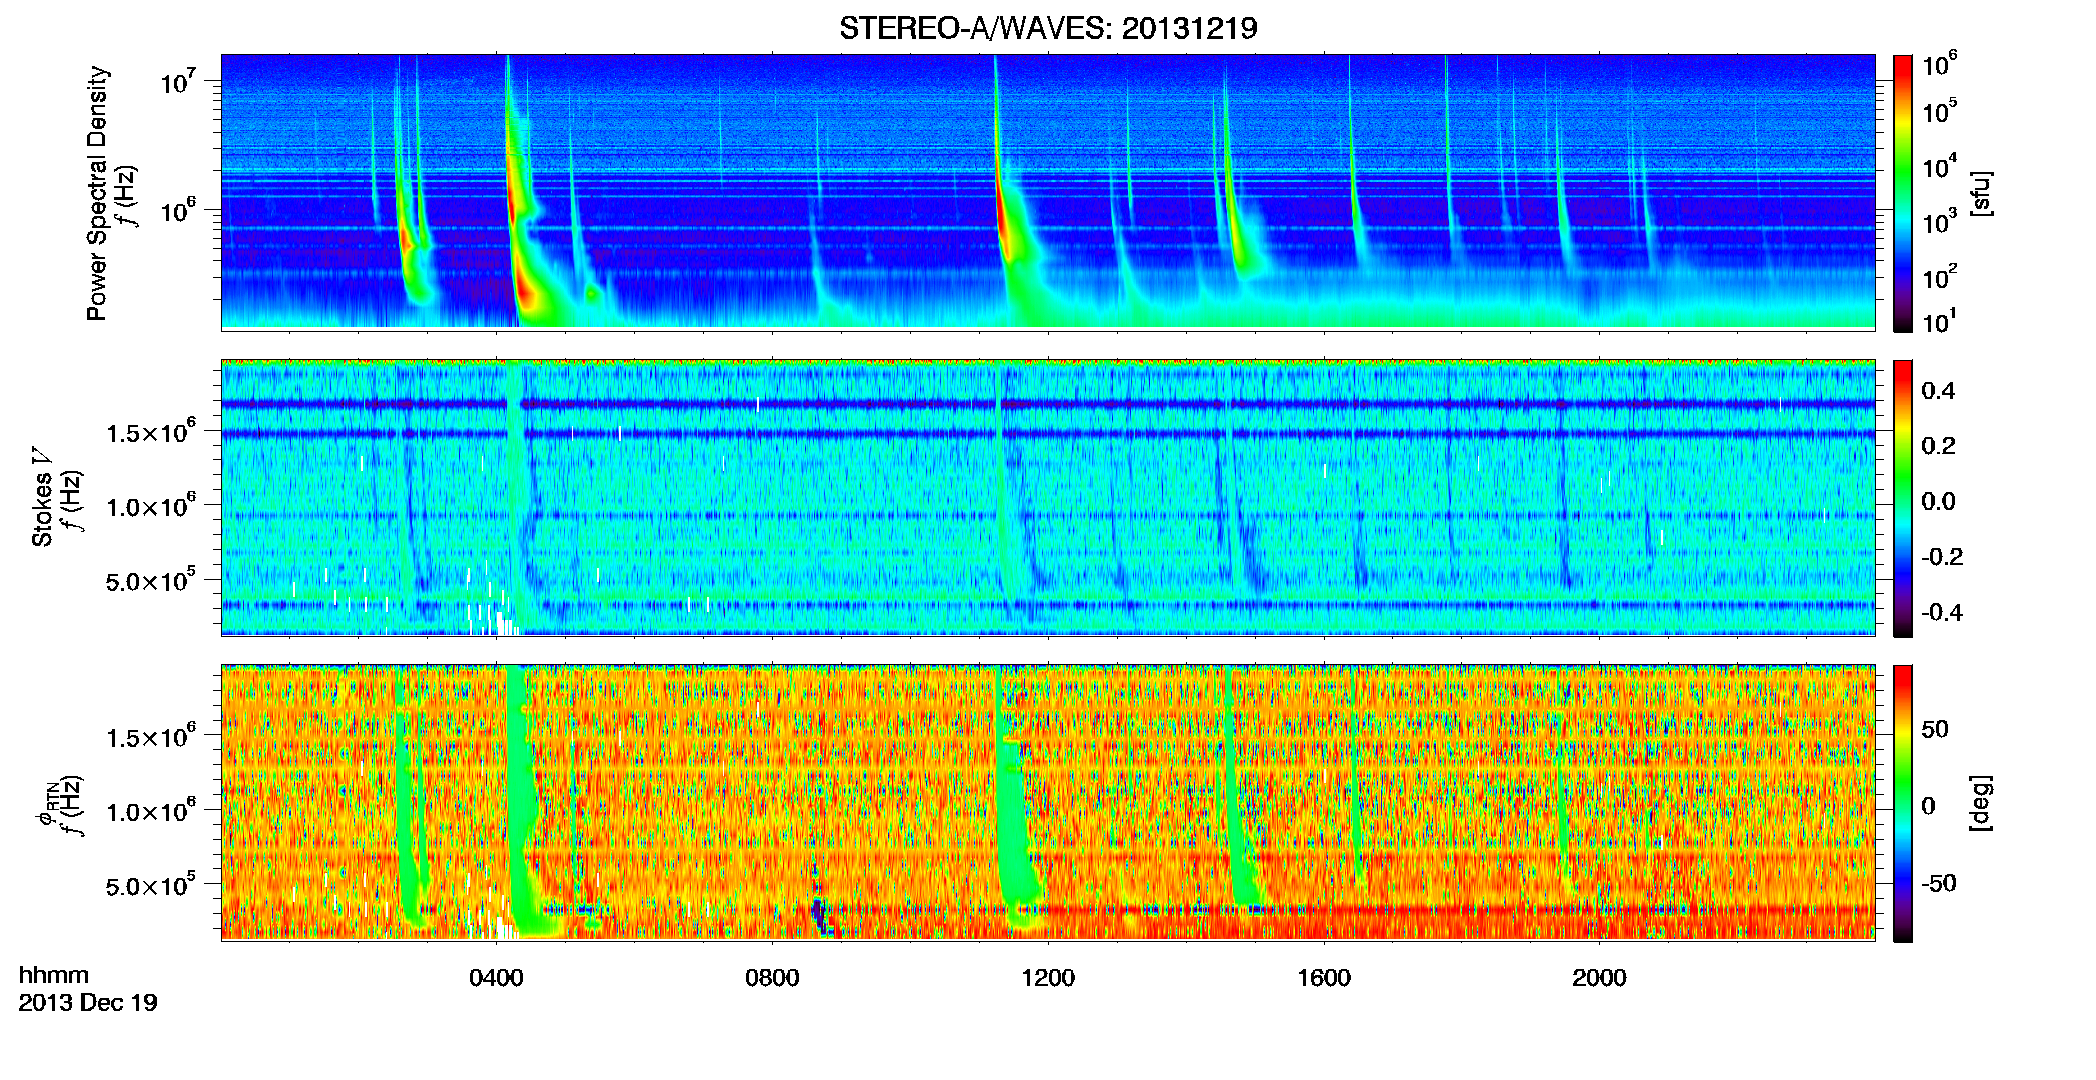This screenshot has height=1080, width=2096.
Task: Click the 10^3 label on sfu color bar
Action: coord(1939,221)
